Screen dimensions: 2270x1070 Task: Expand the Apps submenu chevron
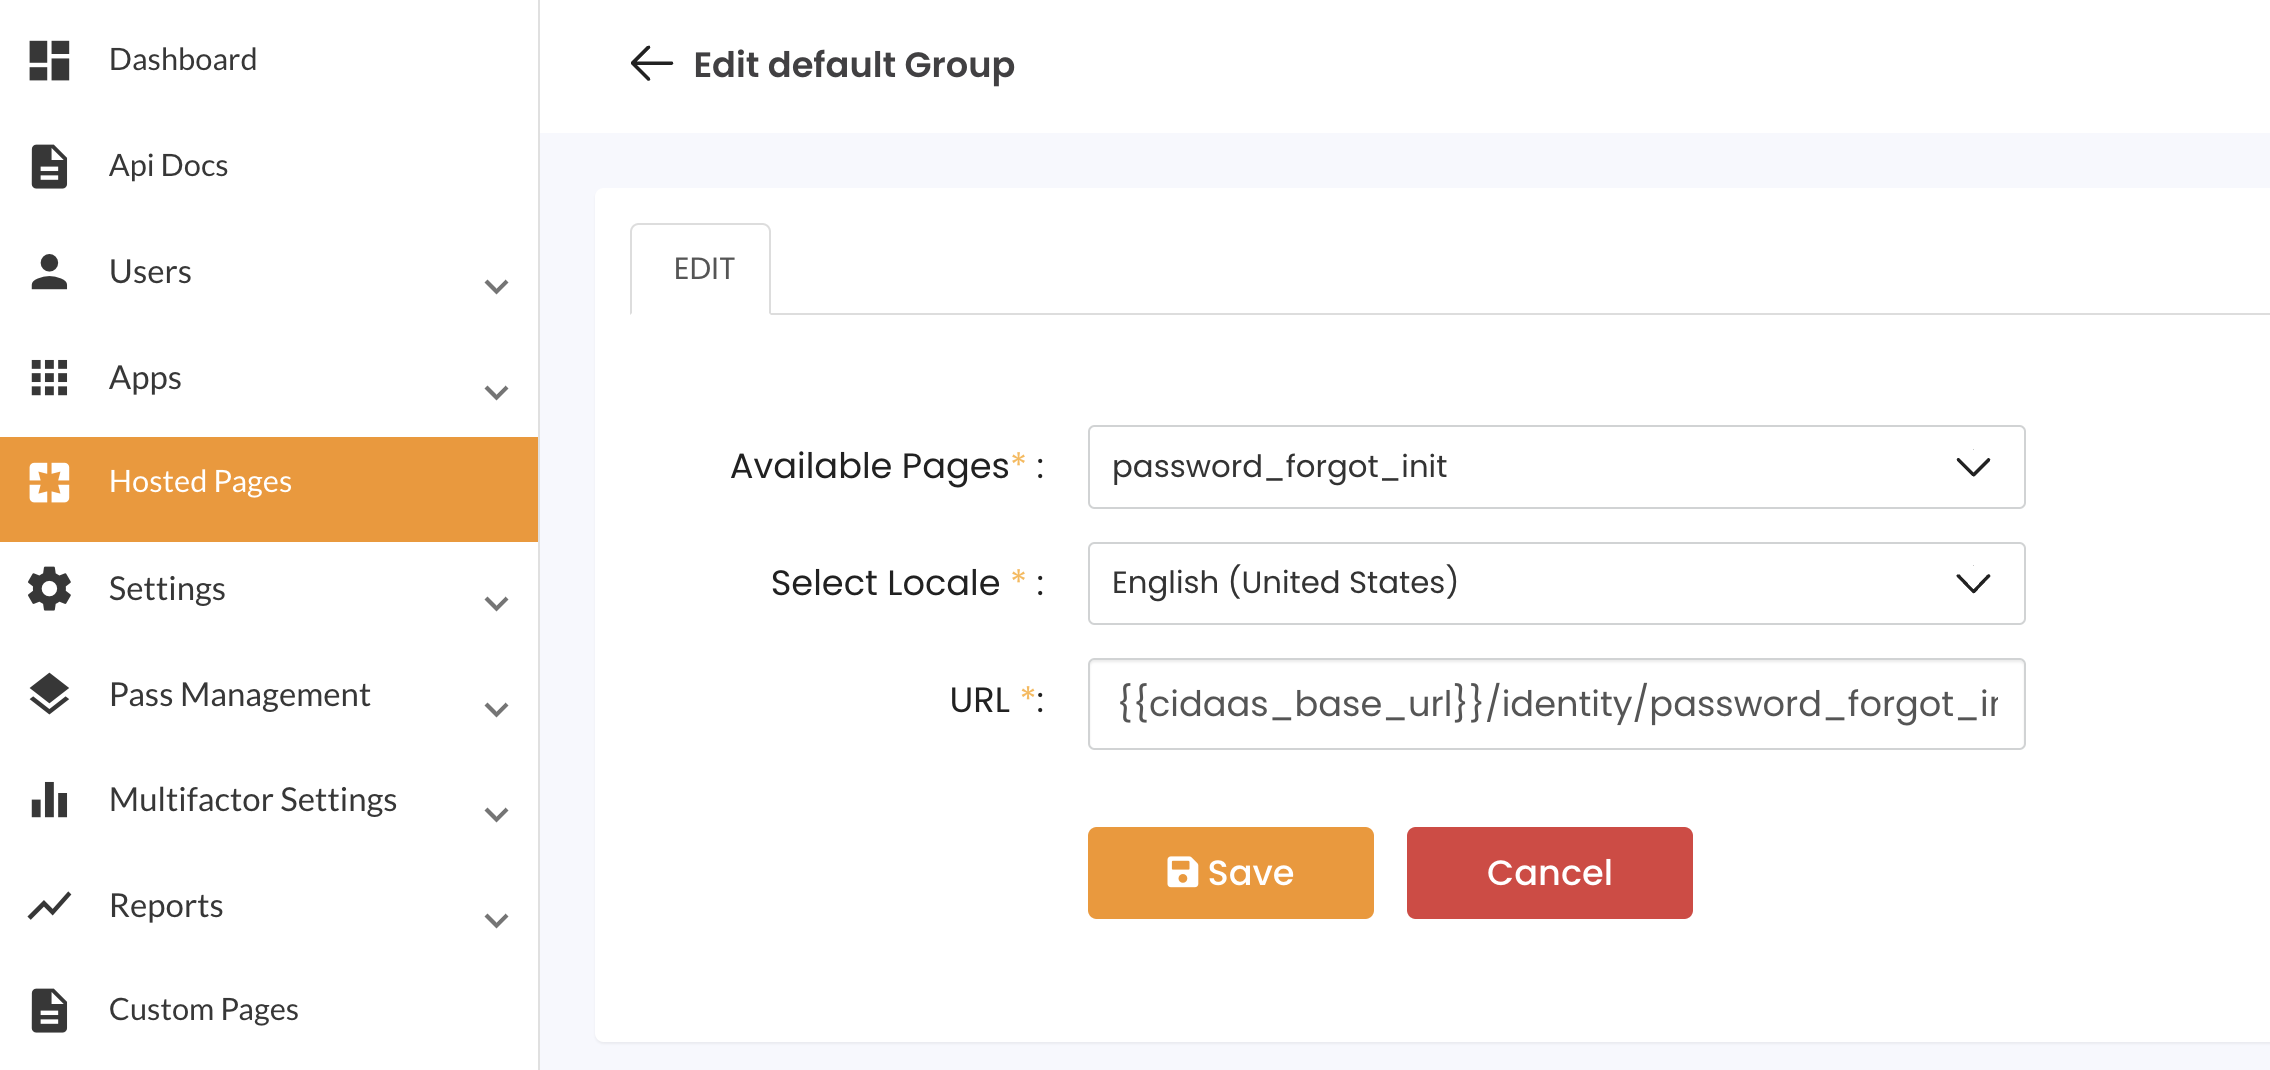pos(496,393)
